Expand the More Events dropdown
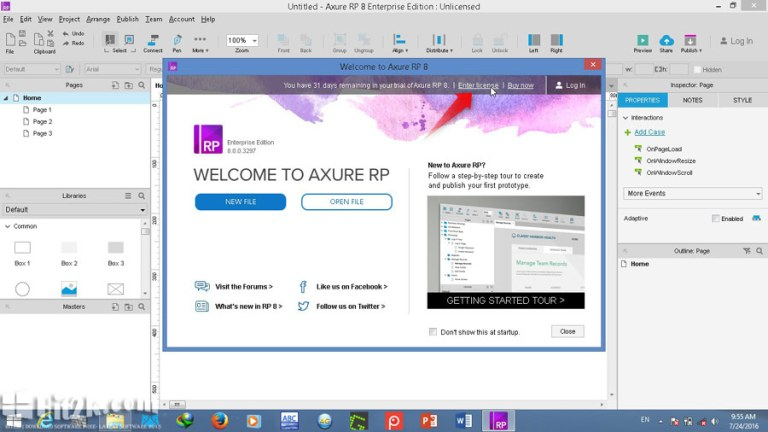Viewport: 768px width, 432px height. pos(693,193)
